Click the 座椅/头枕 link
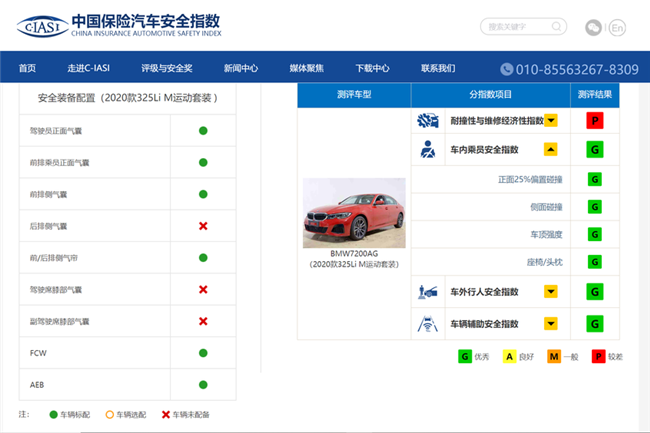Screen dimensions: 650x433 pyautogui.click(x=545, y=262)
